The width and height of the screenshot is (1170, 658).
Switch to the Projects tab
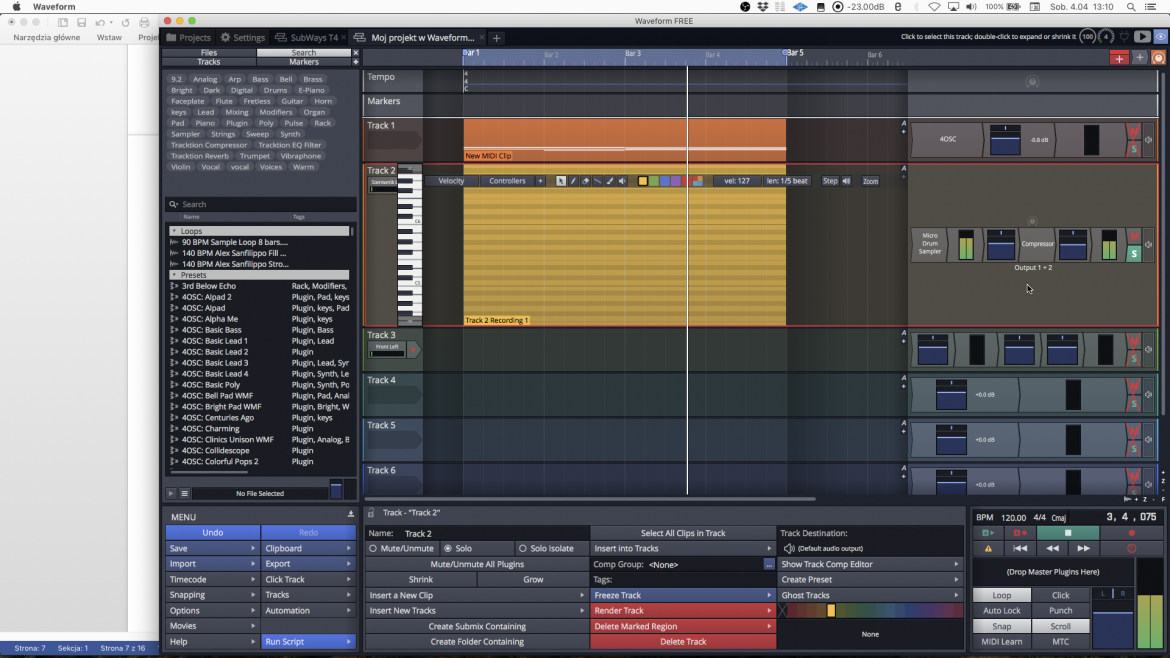coord(189,37)
